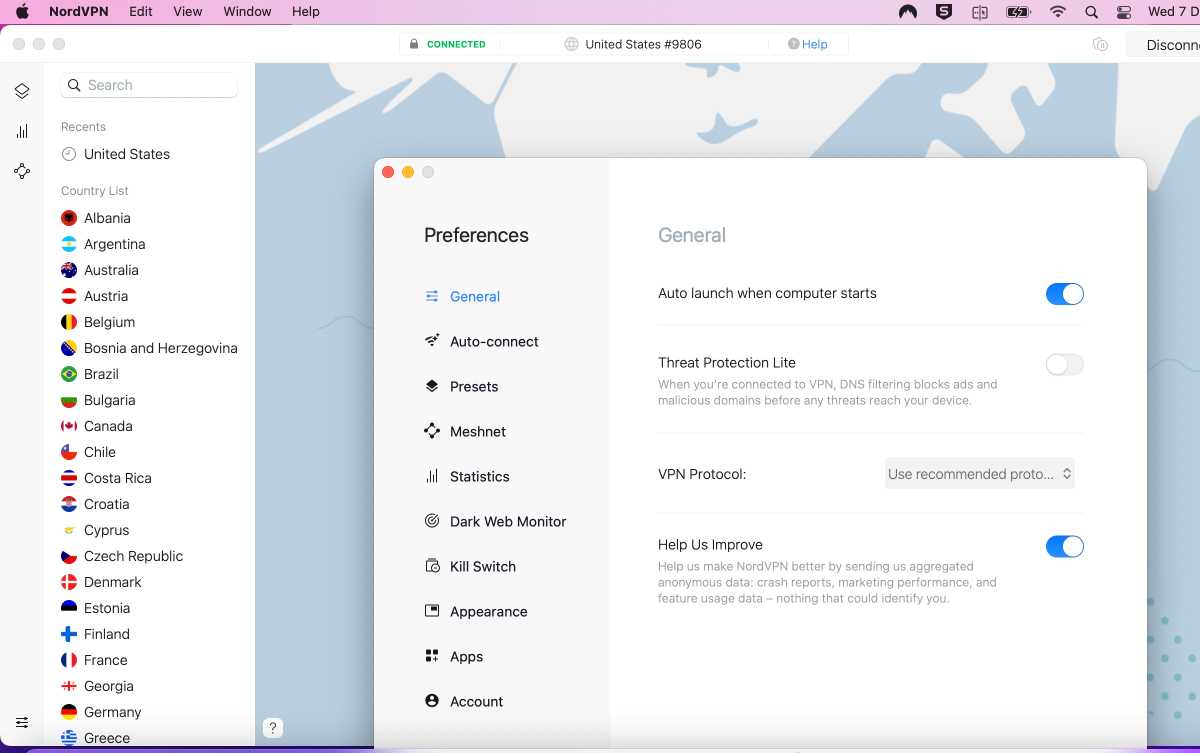Viewport: 1200px width, 753px height.
Task: Click the battery icon in menu bar
Action: pos(1018,12)
